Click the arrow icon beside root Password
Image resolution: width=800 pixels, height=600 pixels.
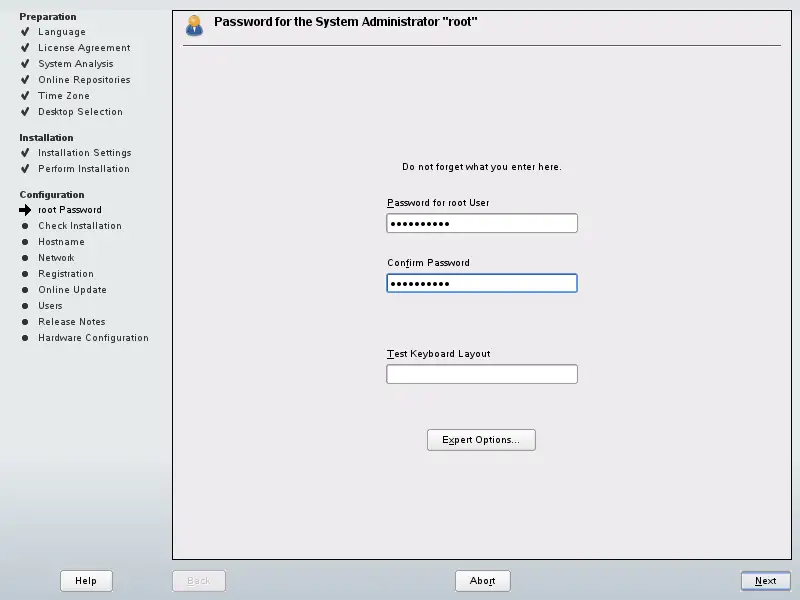point(25,210)
